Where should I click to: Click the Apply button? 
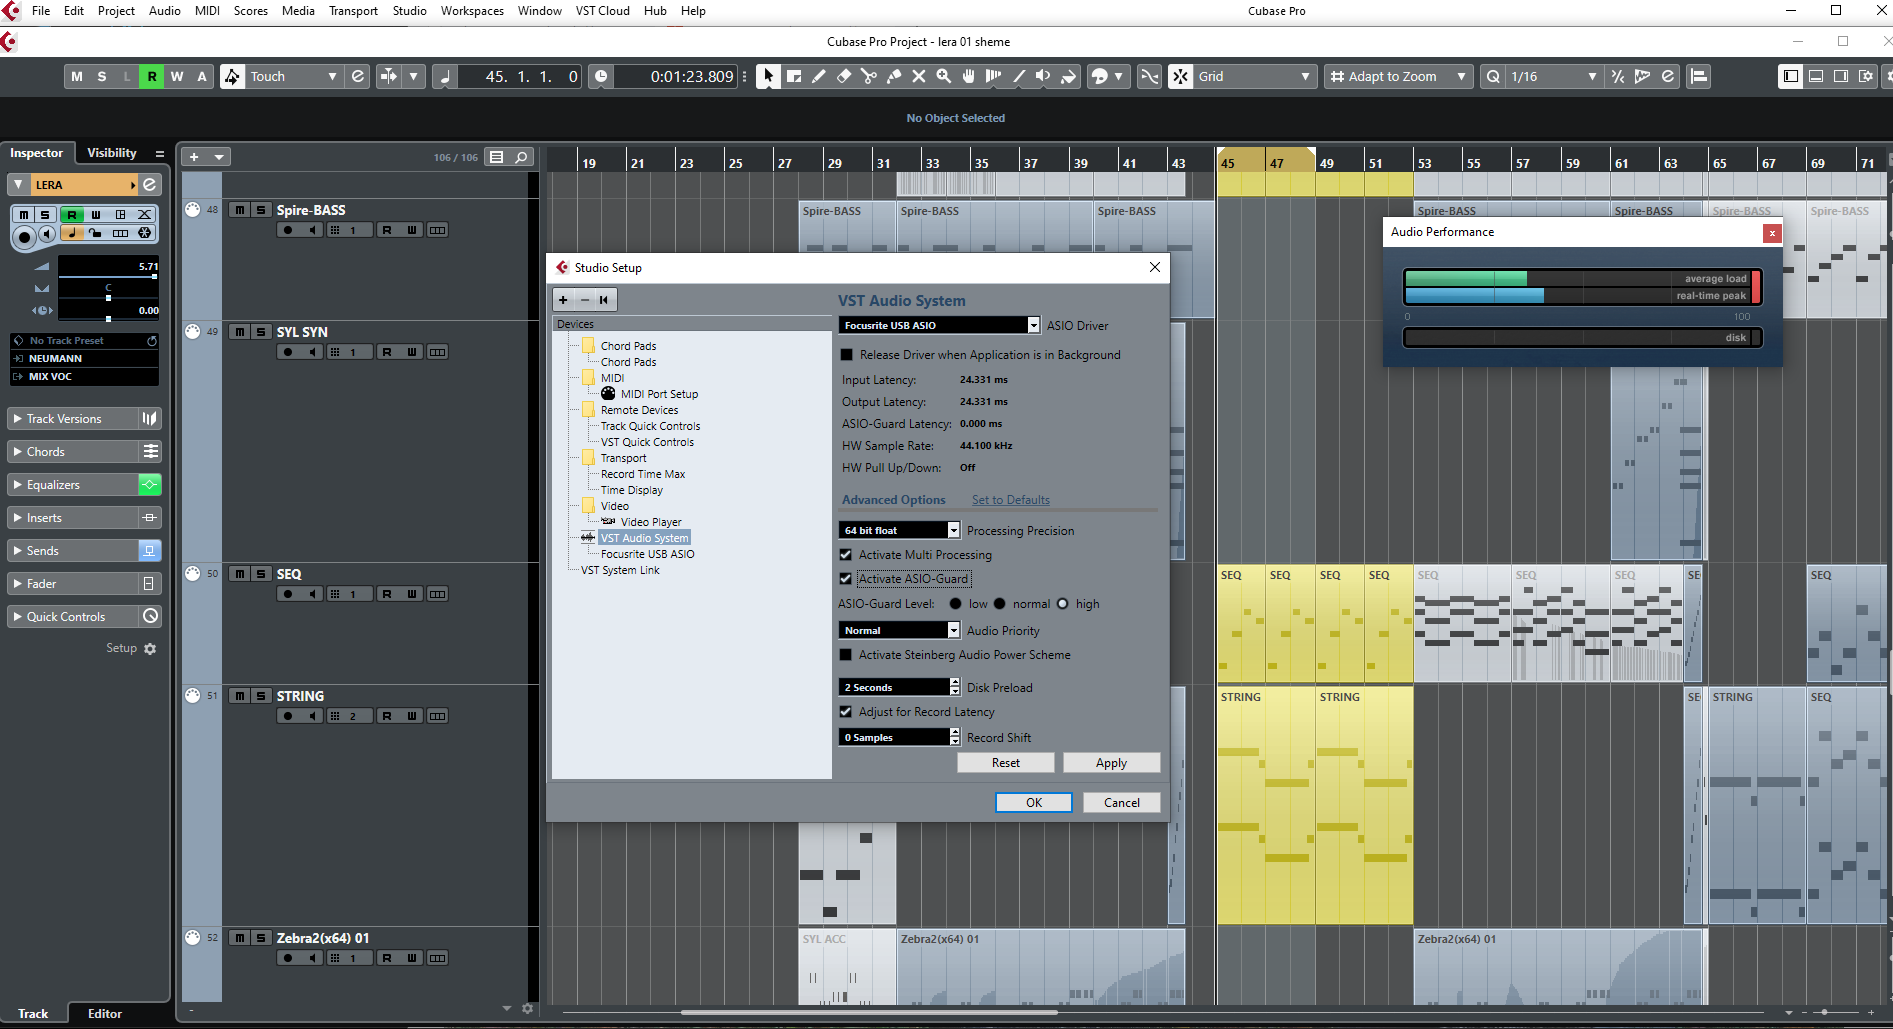[1111, 763]
